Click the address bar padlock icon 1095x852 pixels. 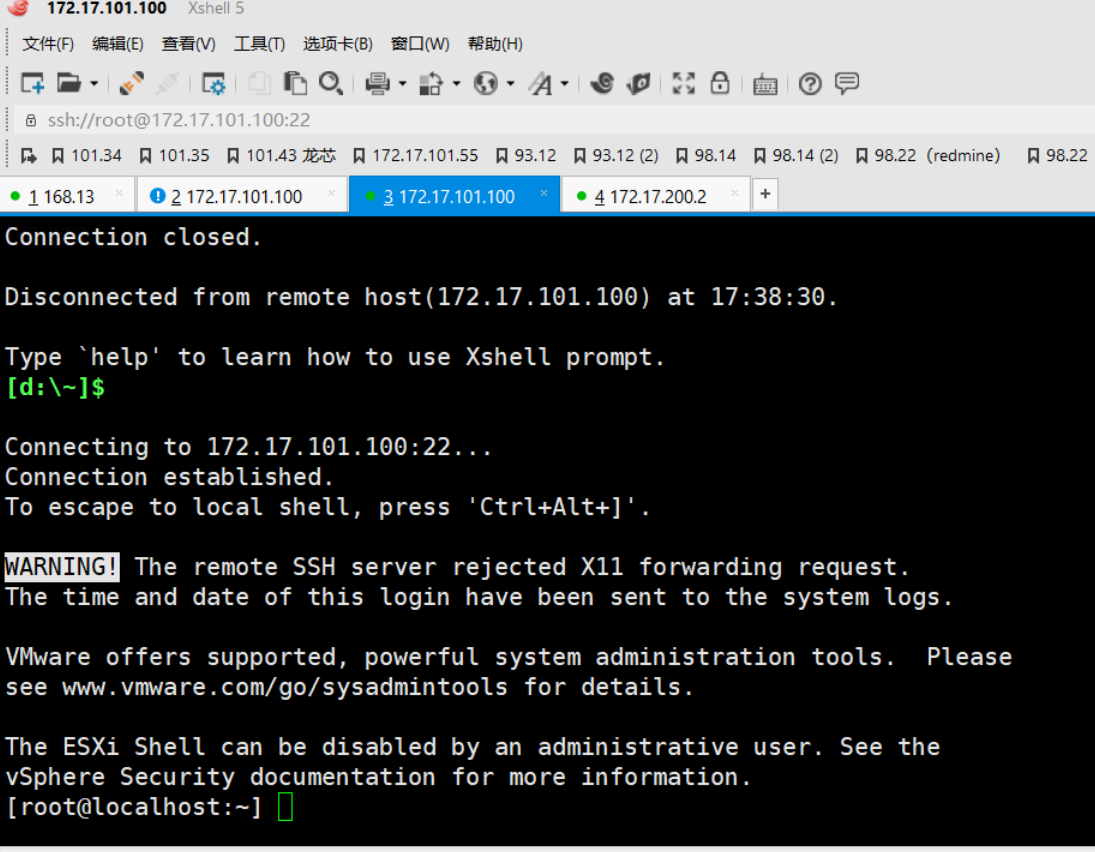[31, 121]
